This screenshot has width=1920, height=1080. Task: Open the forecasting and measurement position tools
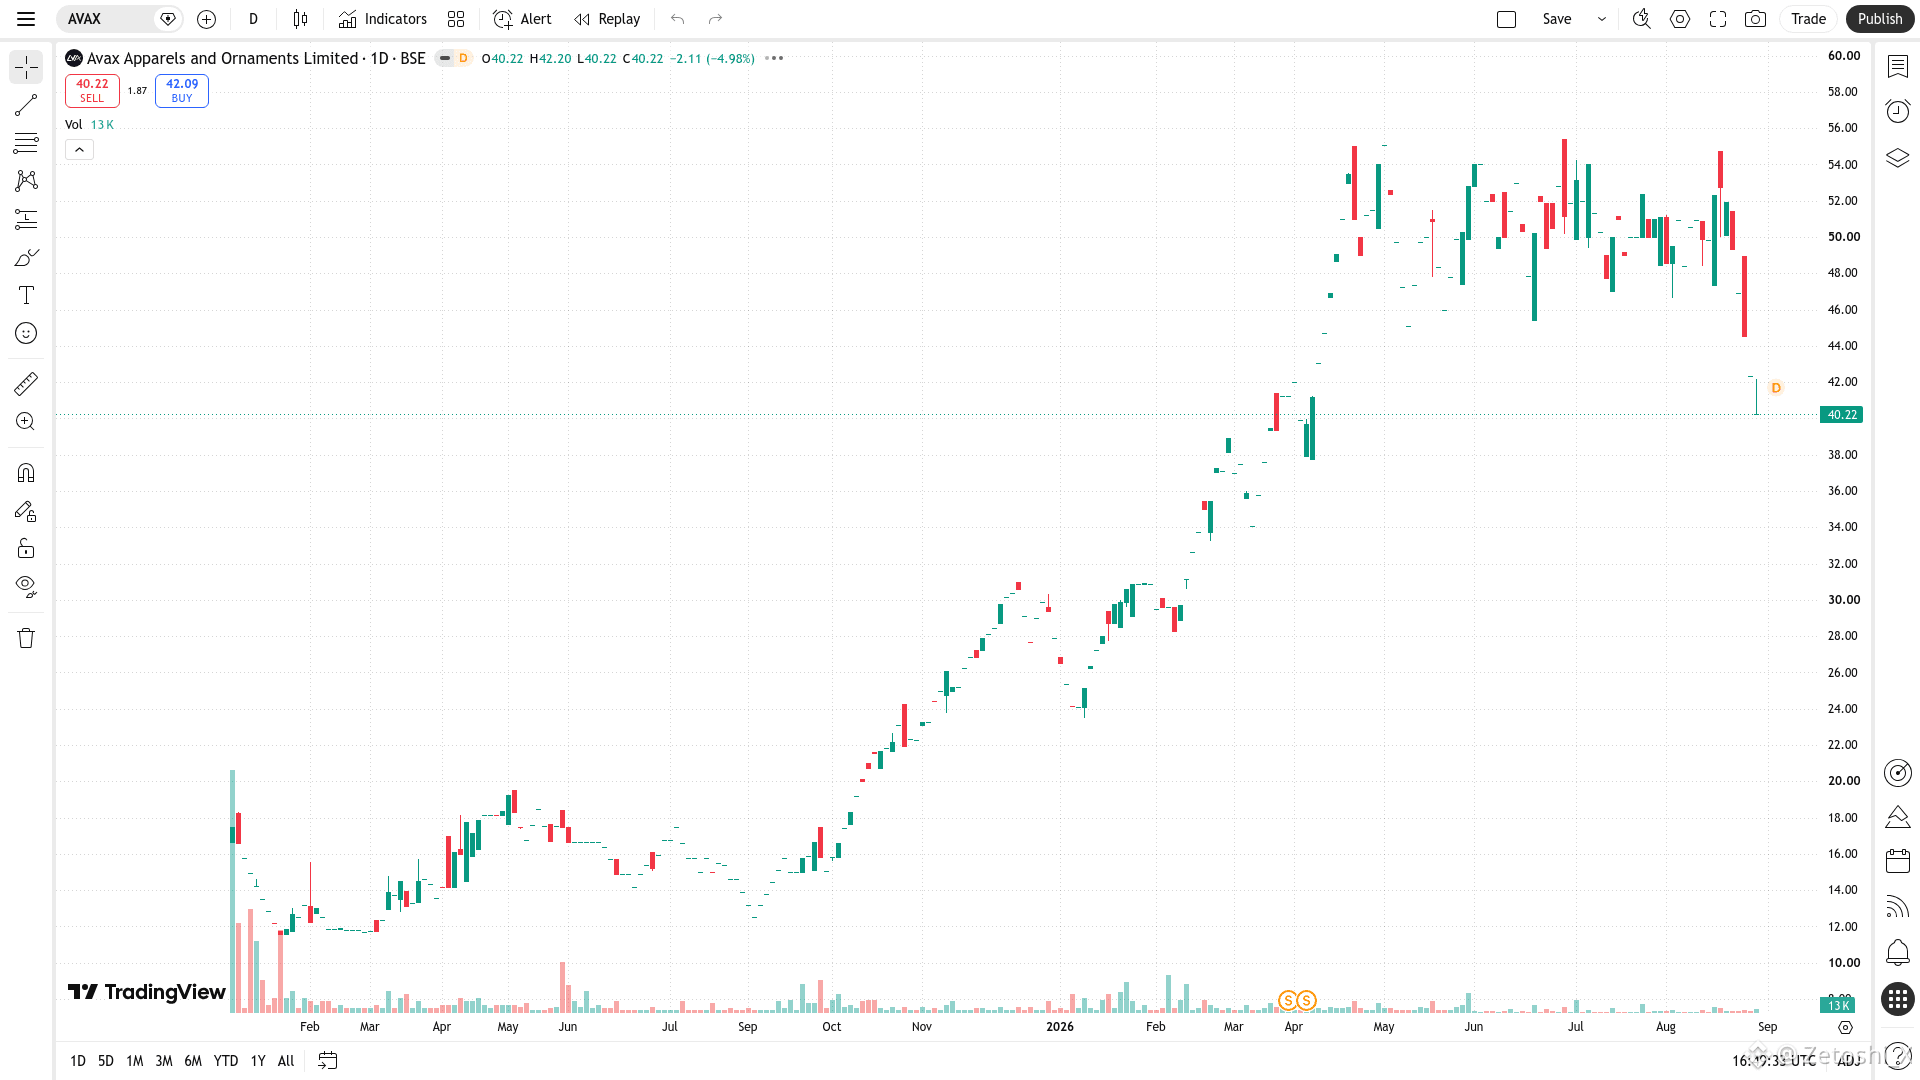click(x=26, y=219)
